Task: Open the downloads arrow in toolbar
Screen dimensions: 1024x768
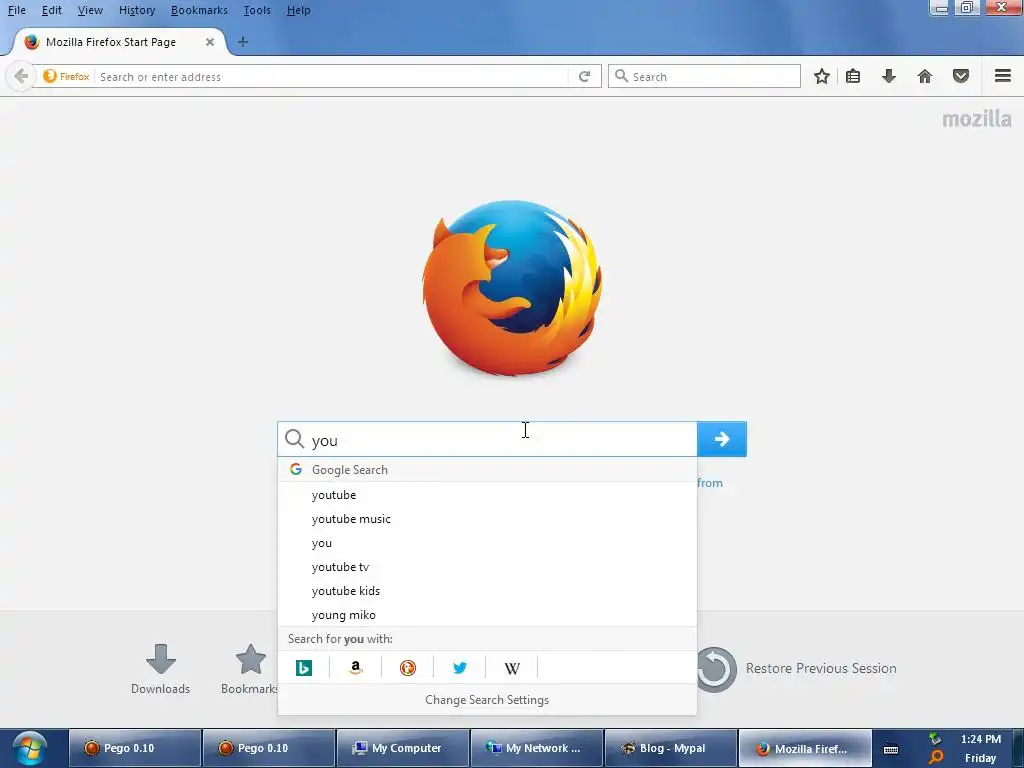Action: (889, 76)
